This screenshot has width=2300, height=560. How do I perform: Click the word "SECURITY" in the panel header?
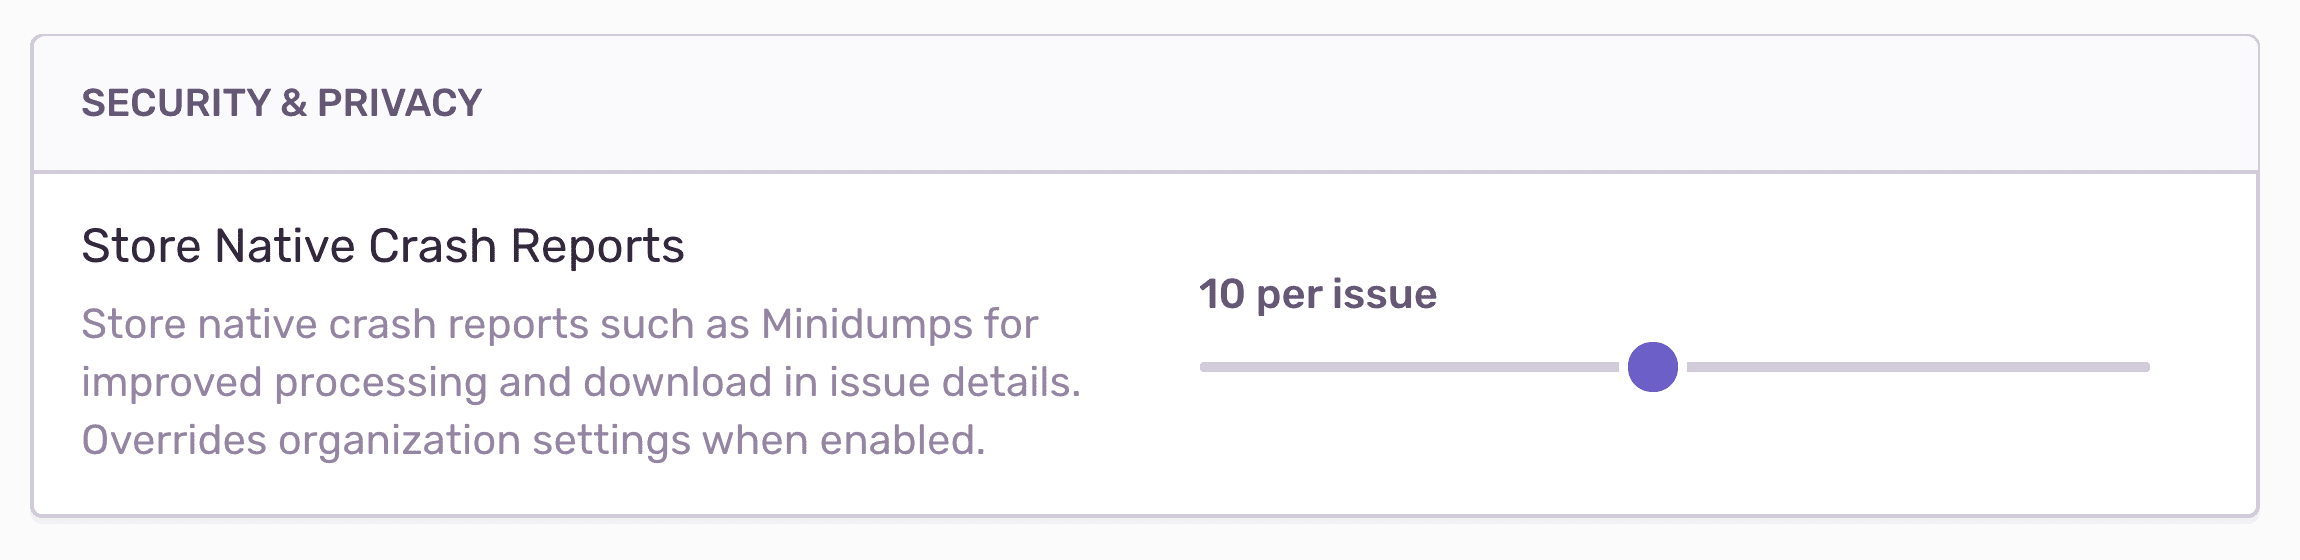pos(176,103)
